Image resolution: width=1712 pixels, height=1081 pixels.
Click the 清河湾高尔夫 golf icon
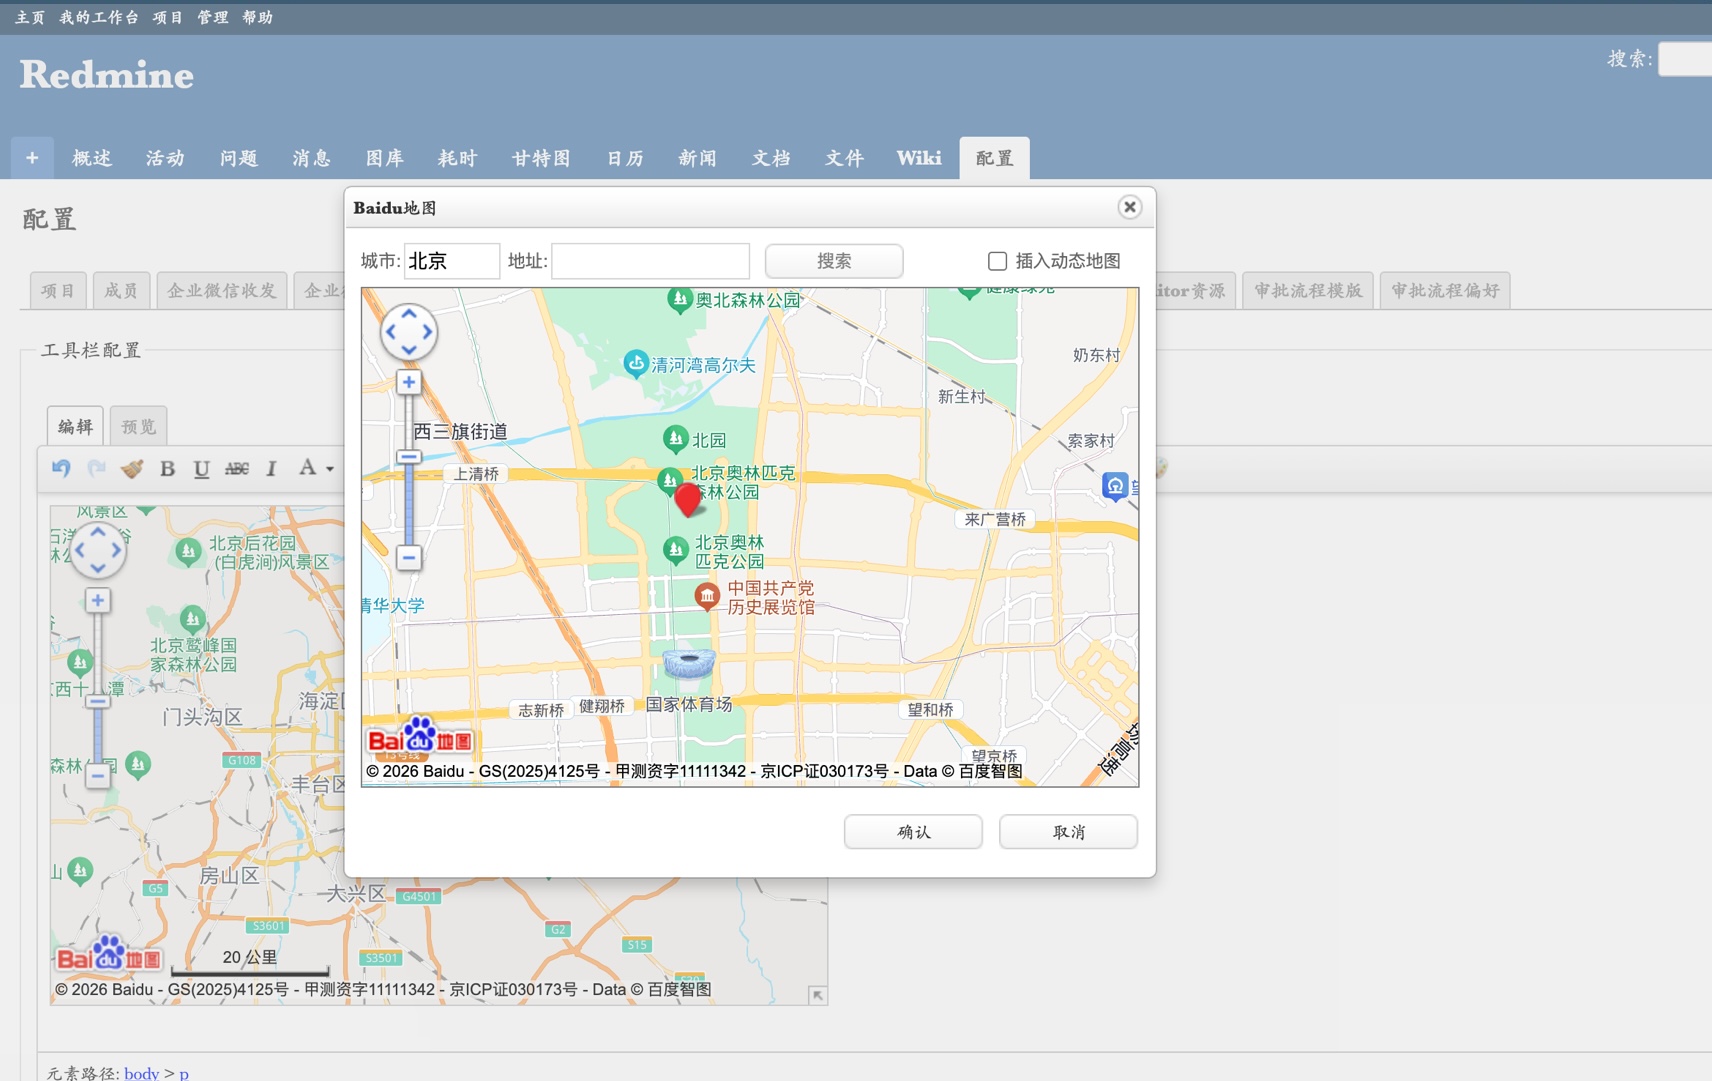(x=636, y=363)
